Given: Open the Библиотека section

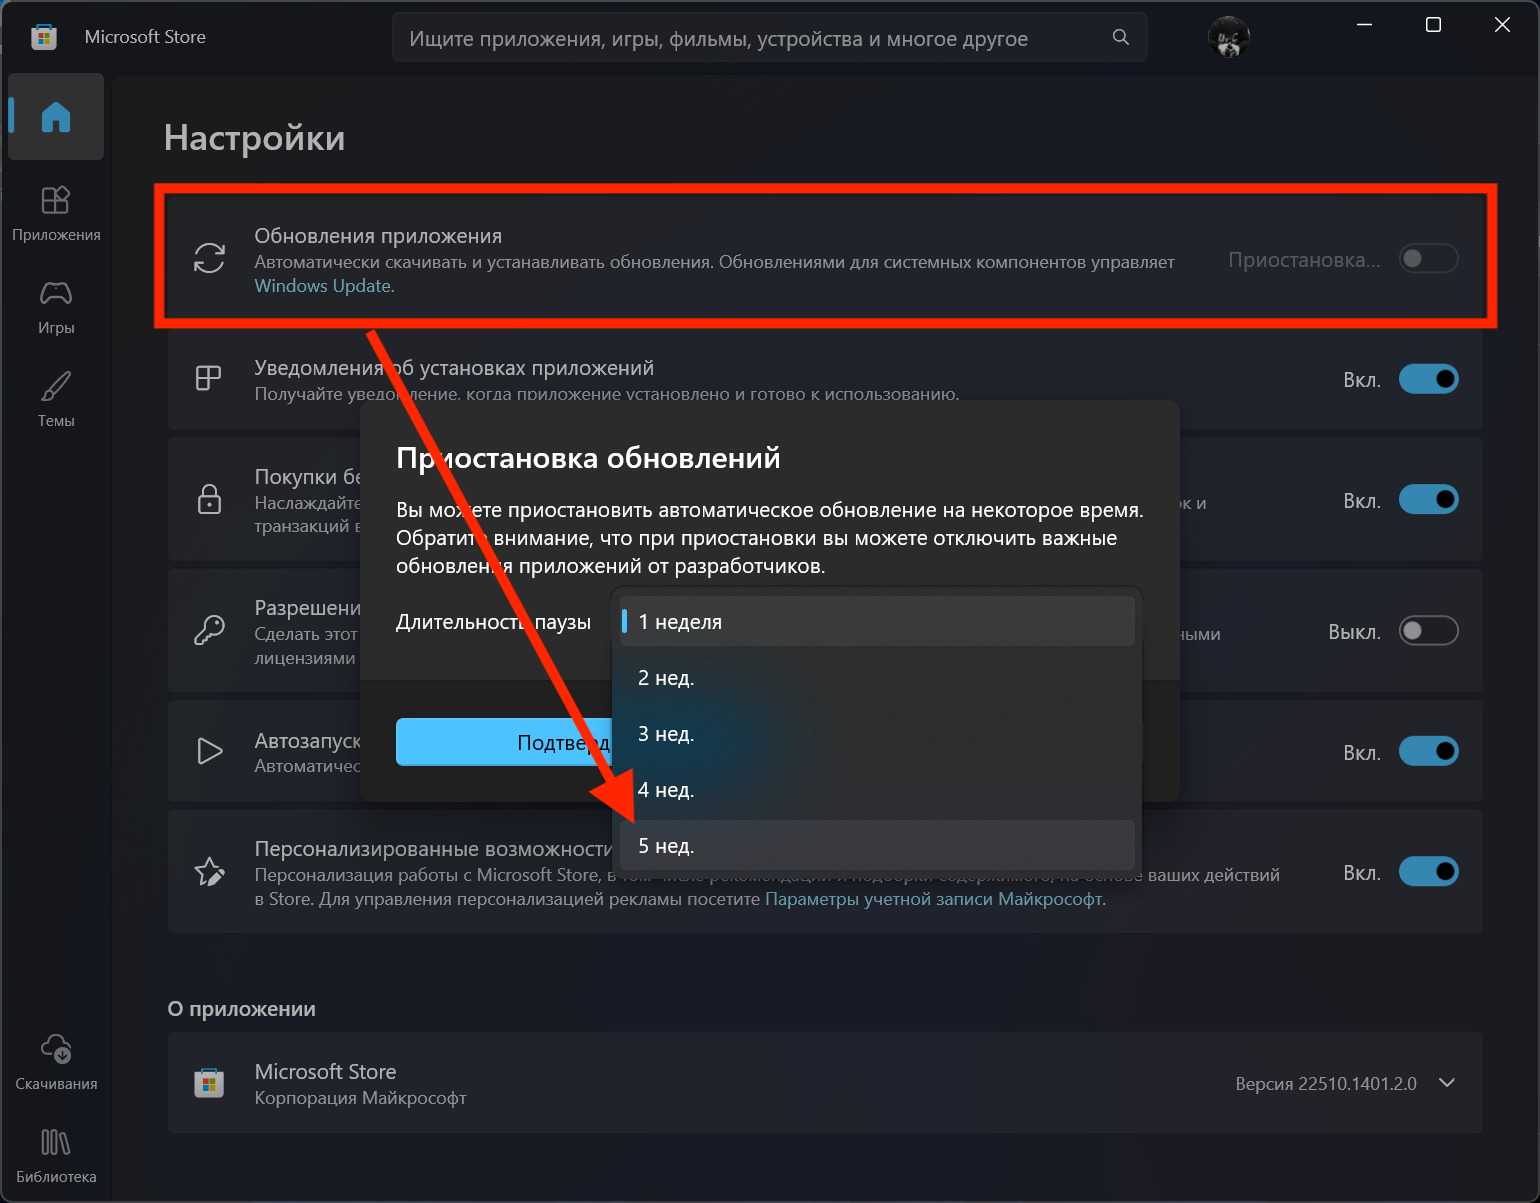Looking at the screenshot, I should point(56,1155).
